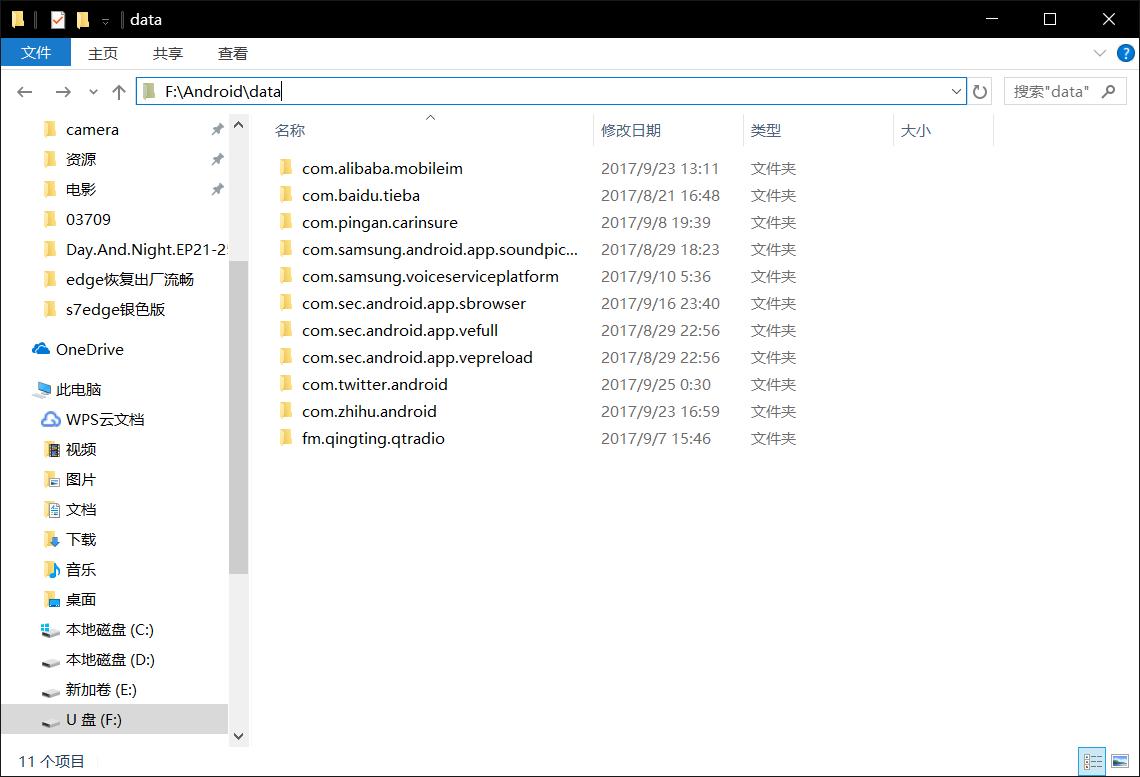The image size is (1140, 777).
Task: Click the forward navigation arrow
Action: 62,91
